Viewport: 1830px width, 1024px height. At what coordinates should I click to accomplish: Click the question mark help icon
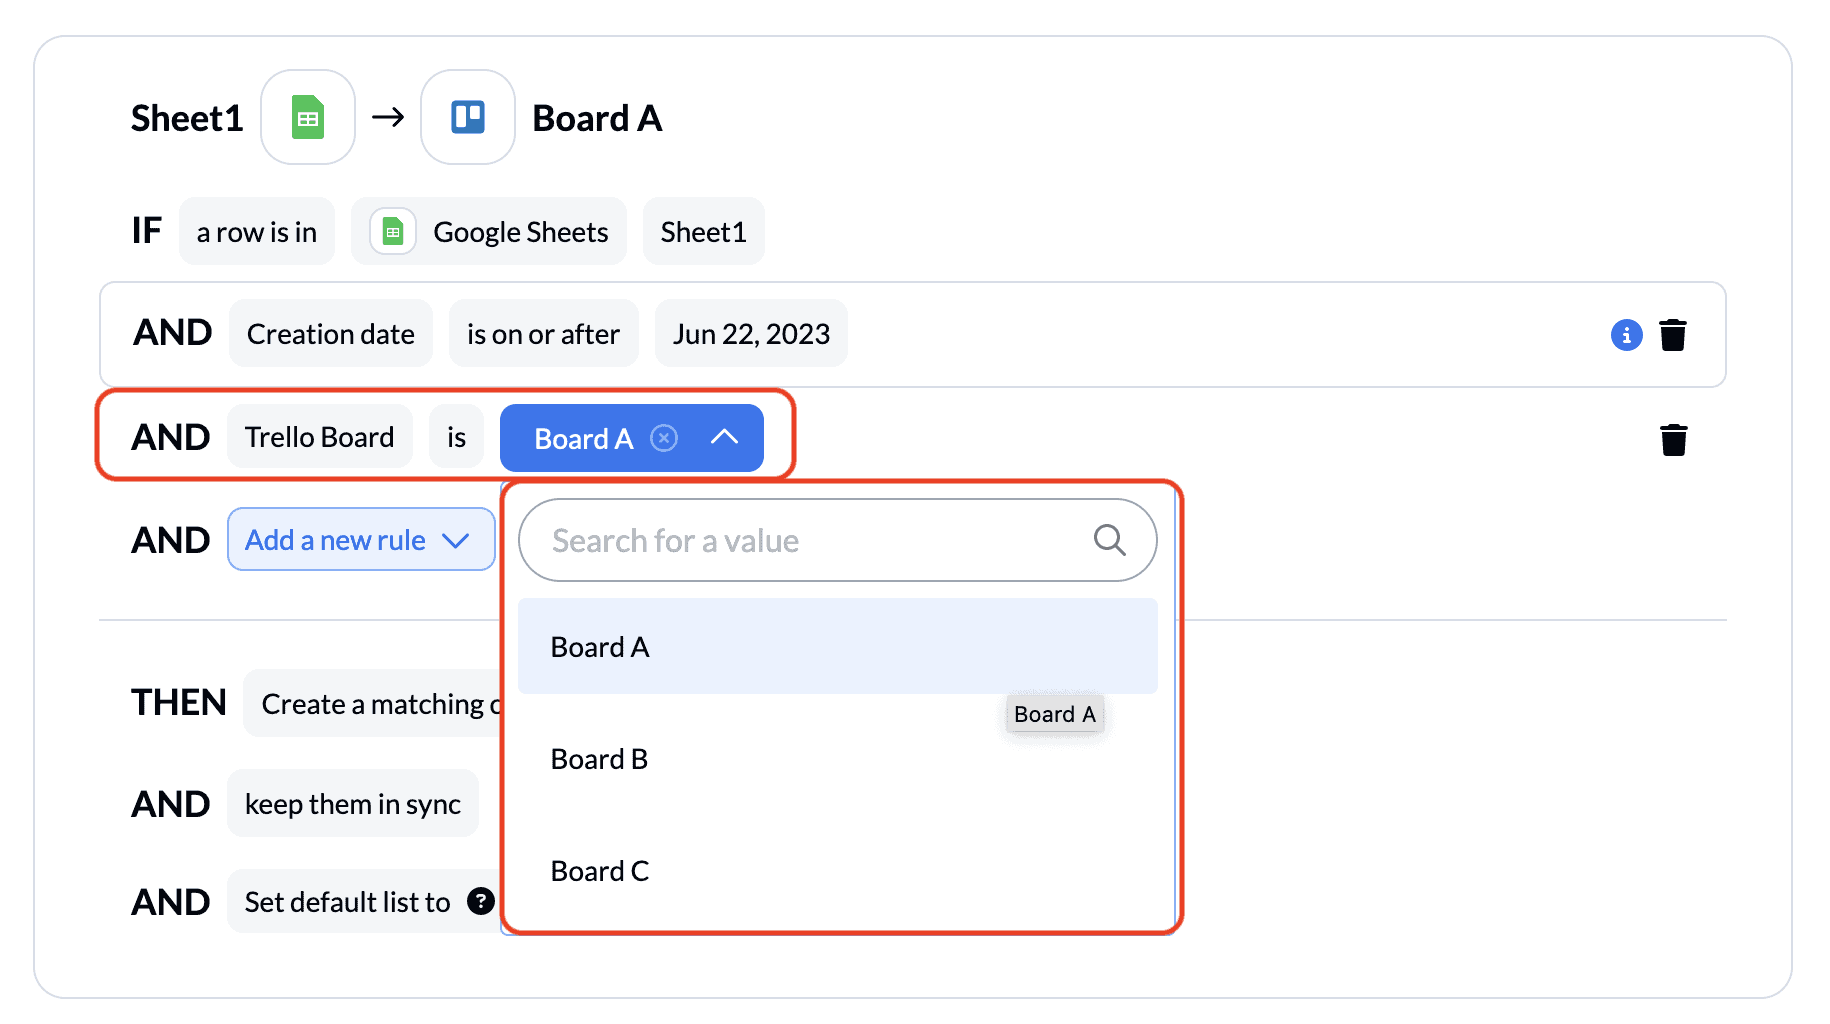click(x=481, y=901)
